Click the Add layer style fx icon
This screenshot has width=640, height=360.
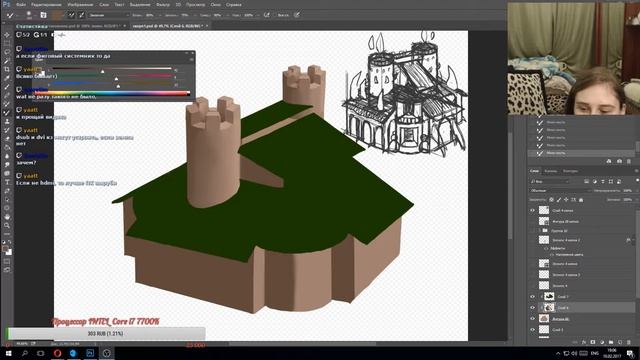[584, 342]
